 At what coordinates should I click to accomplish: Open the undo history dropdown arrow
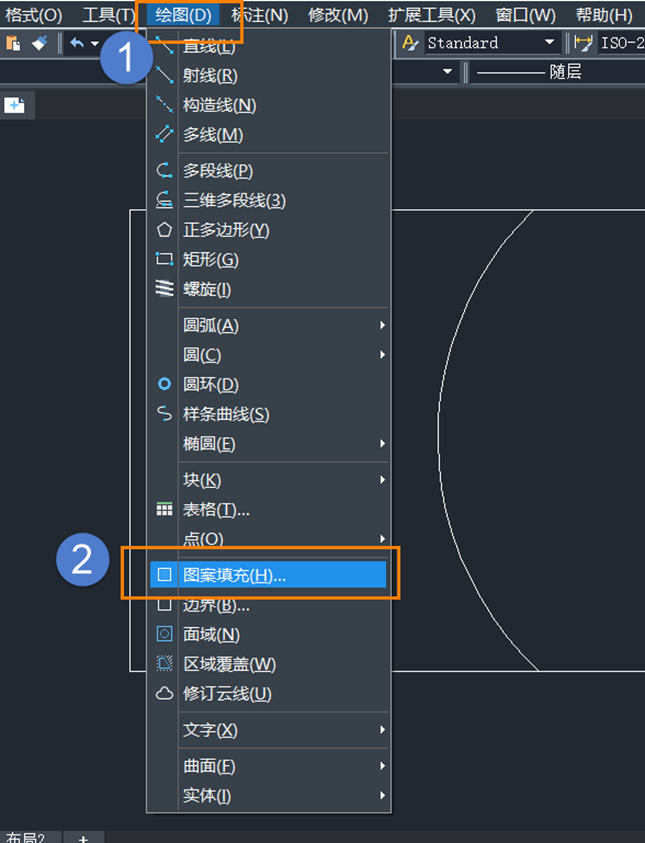(x=95, y=44)
